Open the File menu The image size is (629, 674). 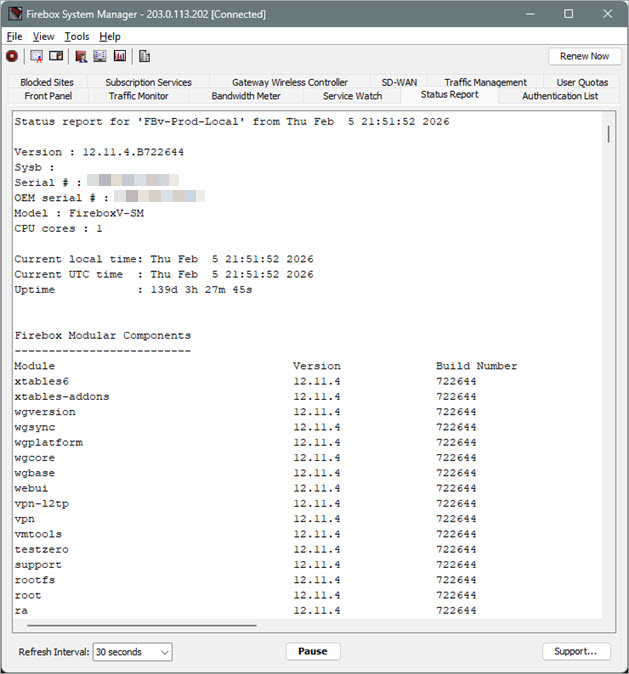[x=15, y=37]
